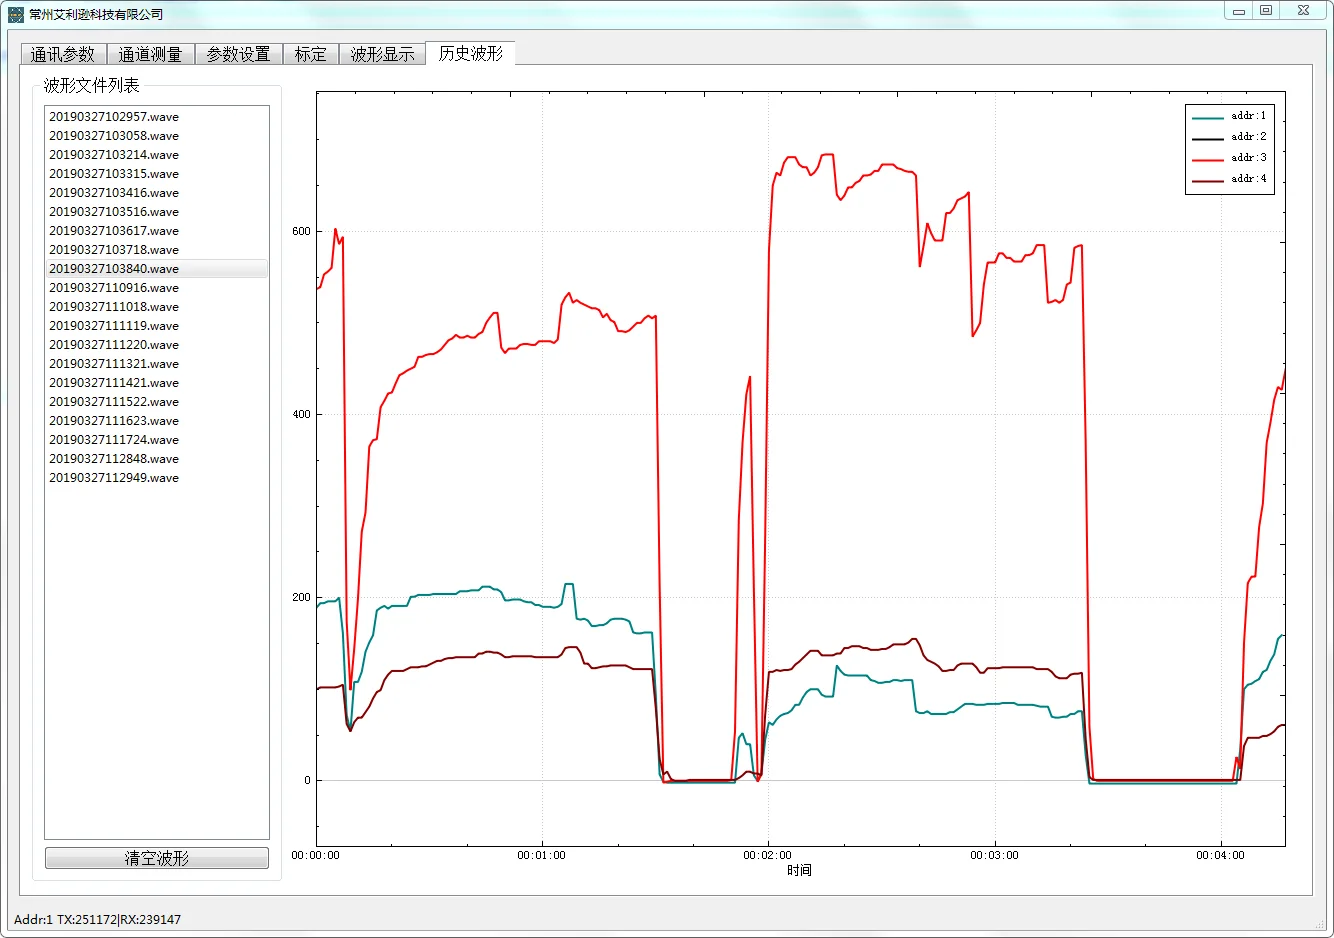Click the addr:3 legend entry
This screenshot has width=1334, height=938.
[1229, 158]
